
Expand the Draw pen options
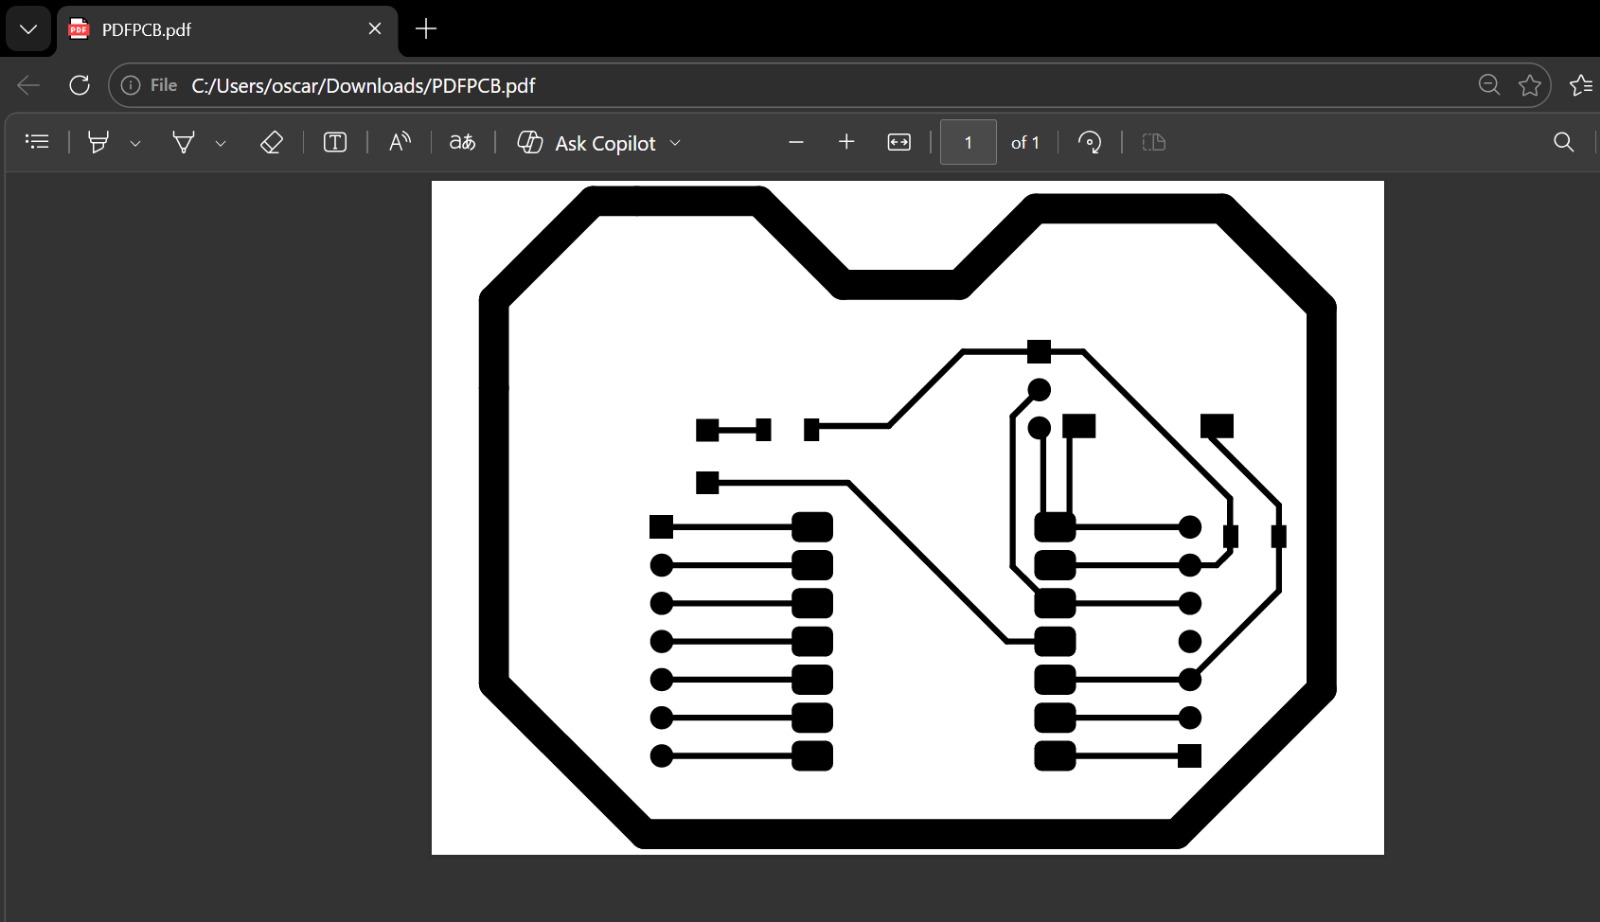coord(220,143)
